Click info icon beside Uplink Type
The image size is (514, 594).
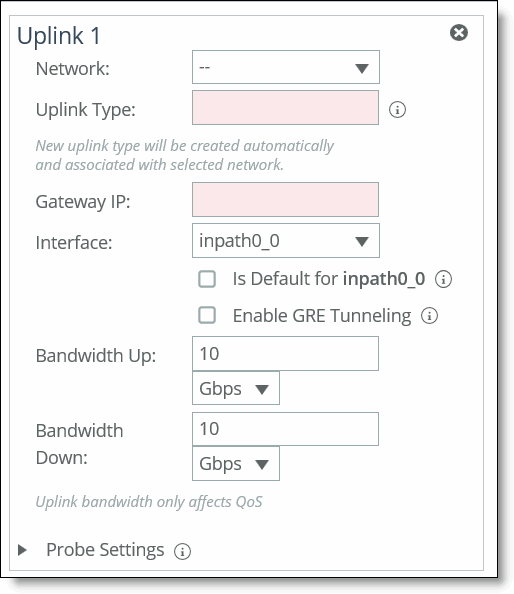click(397, 110)
